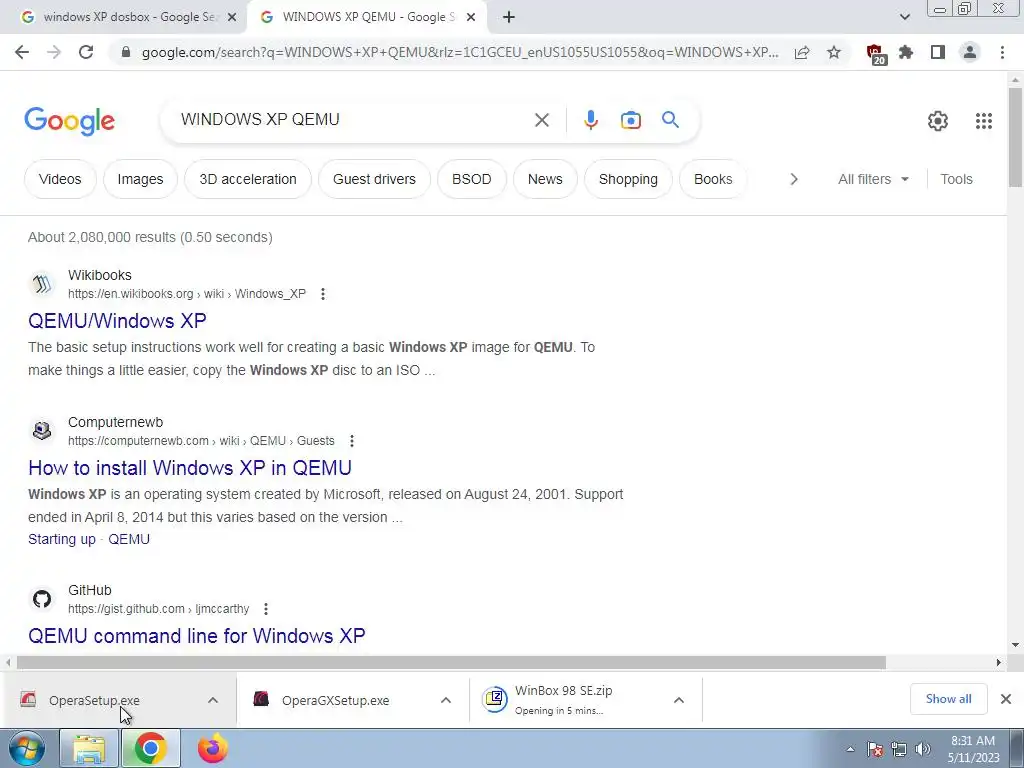The width and height of the screenshot is (1024, 768).
Task: Select the BSOD chip
Action: pos(472,179)
